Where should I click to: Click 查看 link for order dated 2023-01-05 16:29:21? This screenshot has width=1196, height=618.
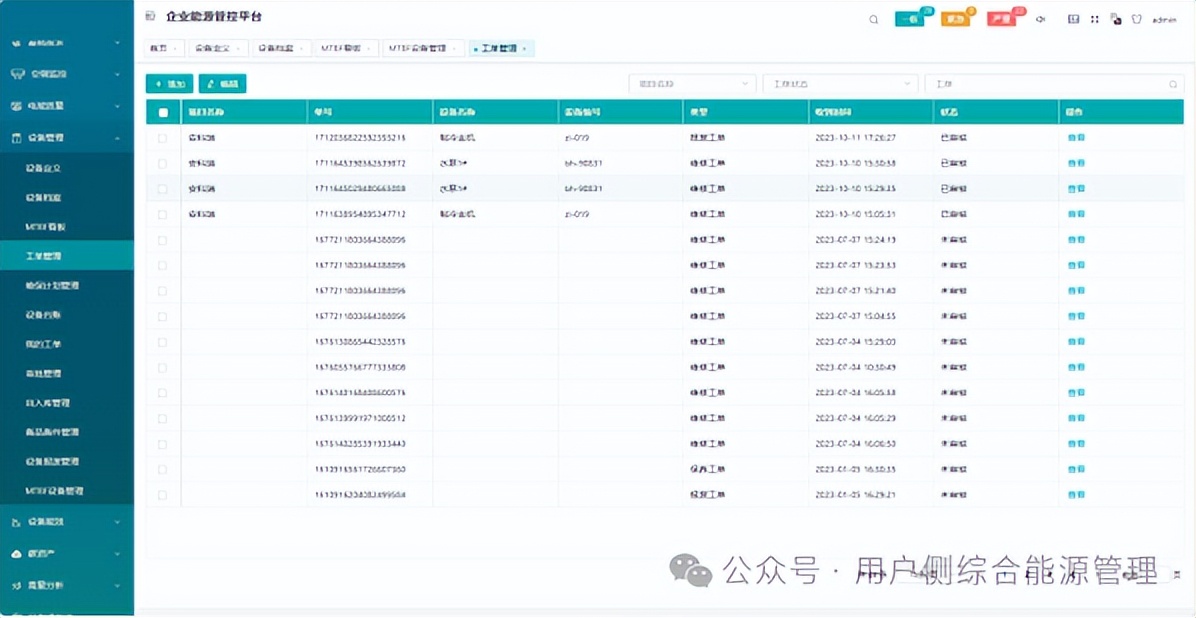pyautogui.click(x=1076, y=494)
